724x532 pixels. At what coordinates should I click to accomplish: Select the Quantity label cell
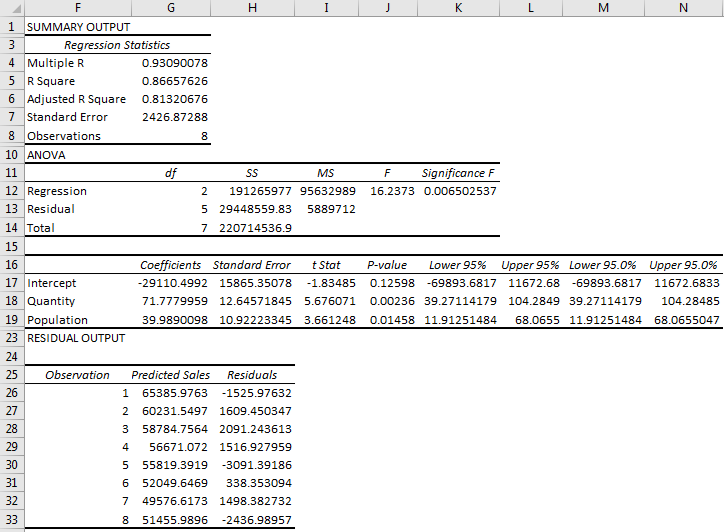click(x=78, y=301)
